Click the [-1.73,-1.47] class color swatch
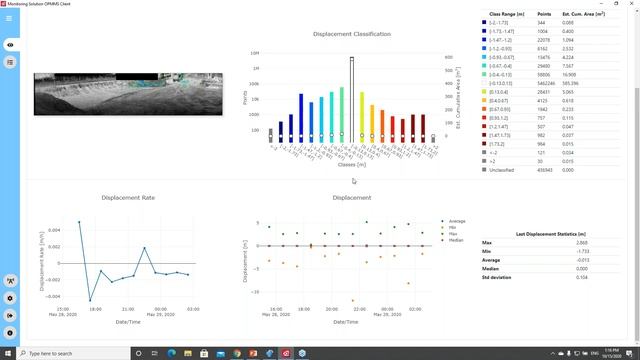This screenshot has height=360, width=640. pos(484,31)
